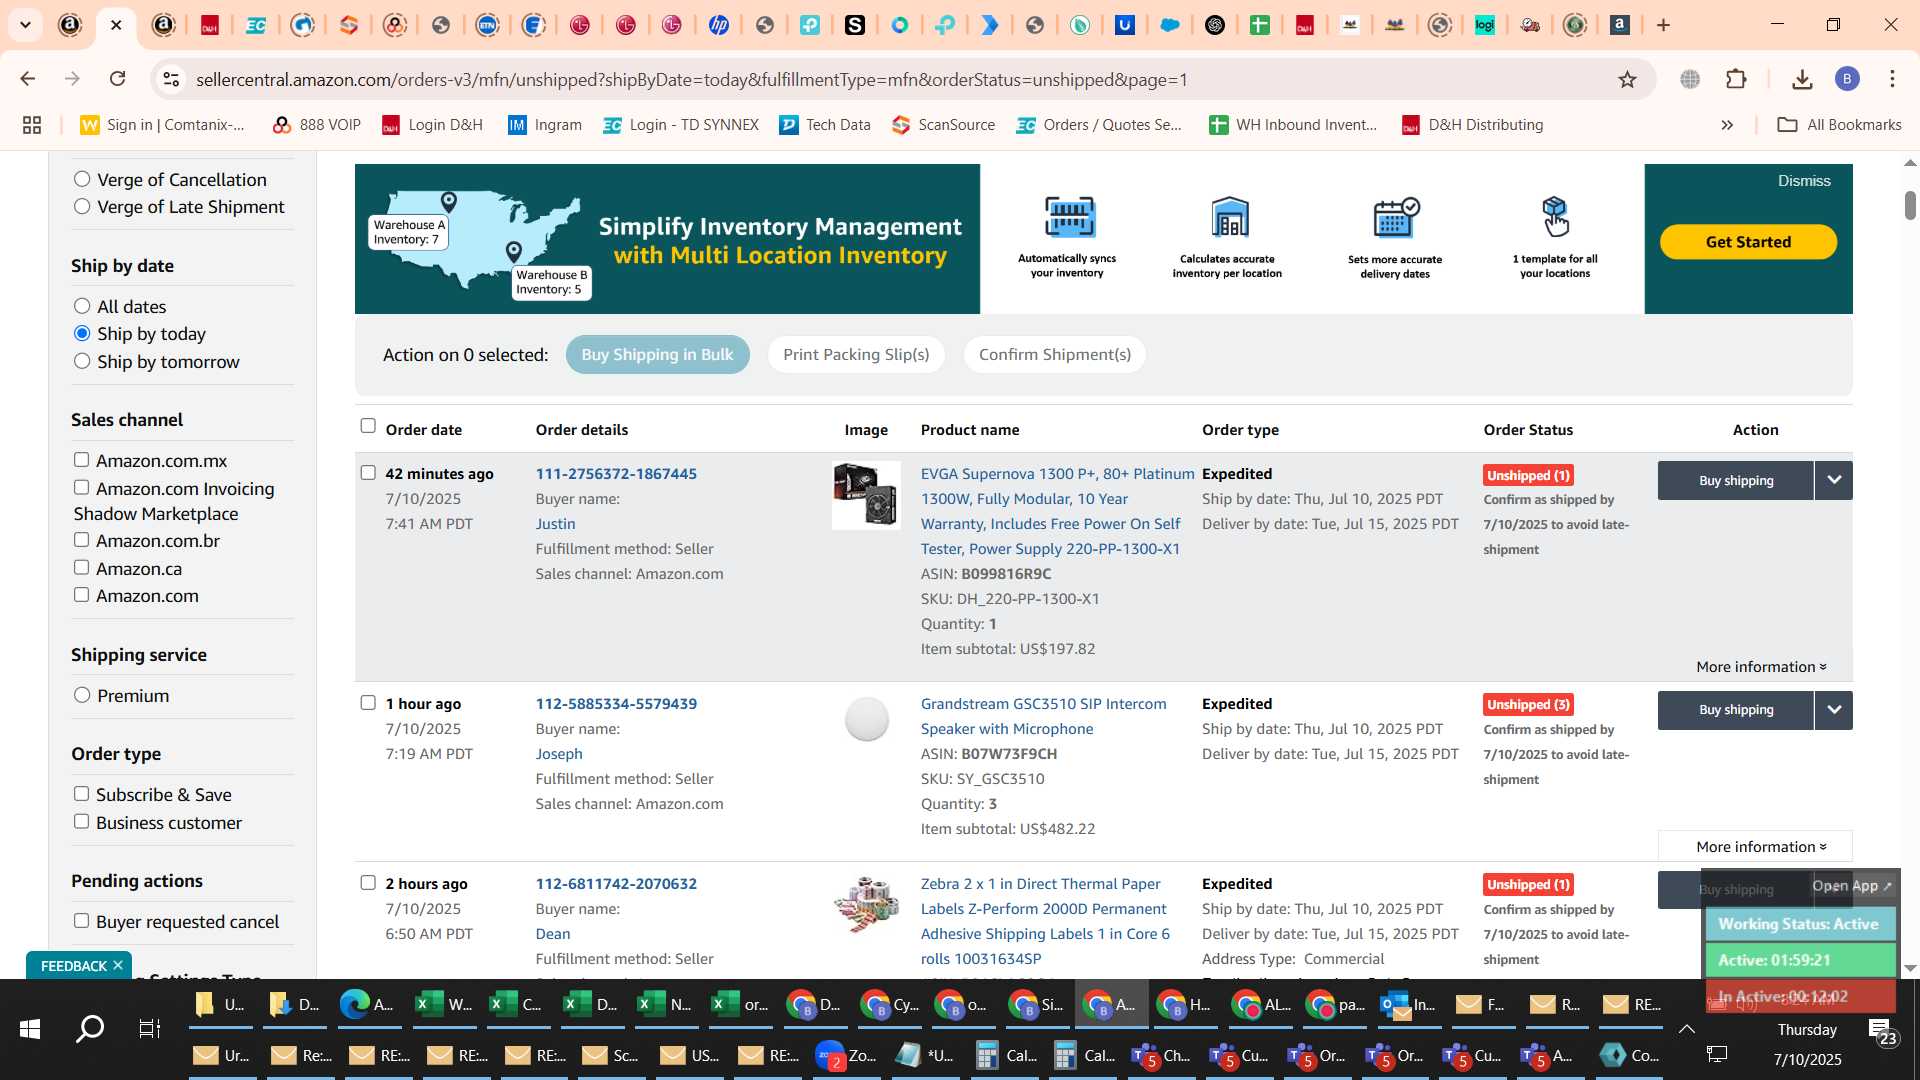Open the Chrome profile avatar B
Screen dimensions: 1920x1080
pos(1847,79)
